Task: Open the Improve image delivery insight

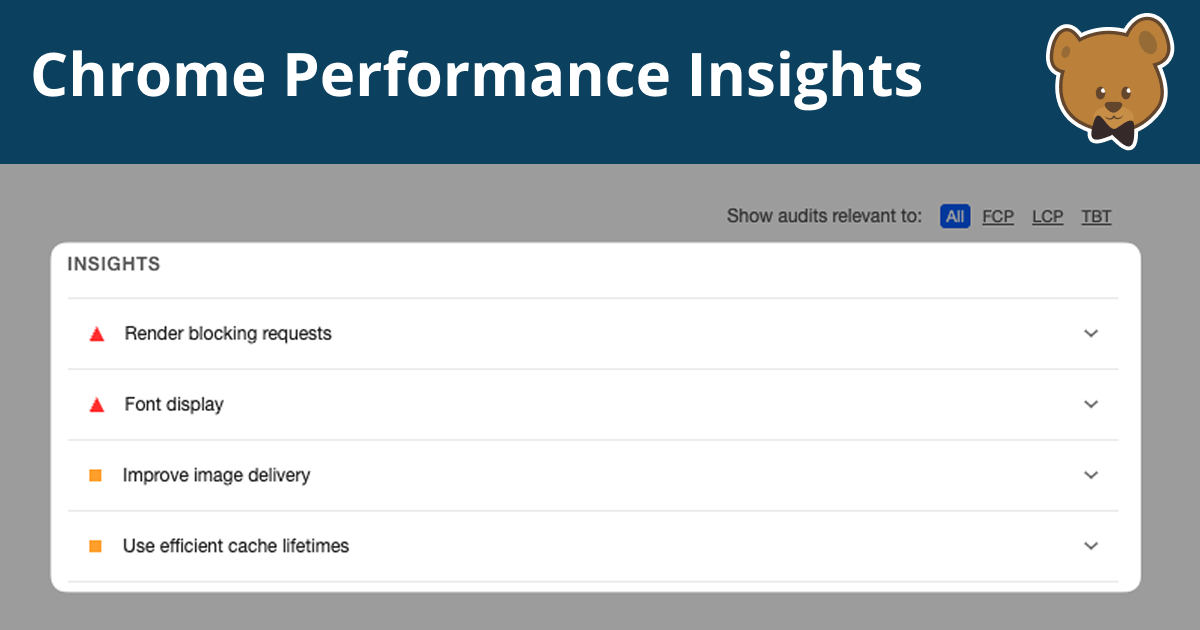Action: click(x=216, y=476)
